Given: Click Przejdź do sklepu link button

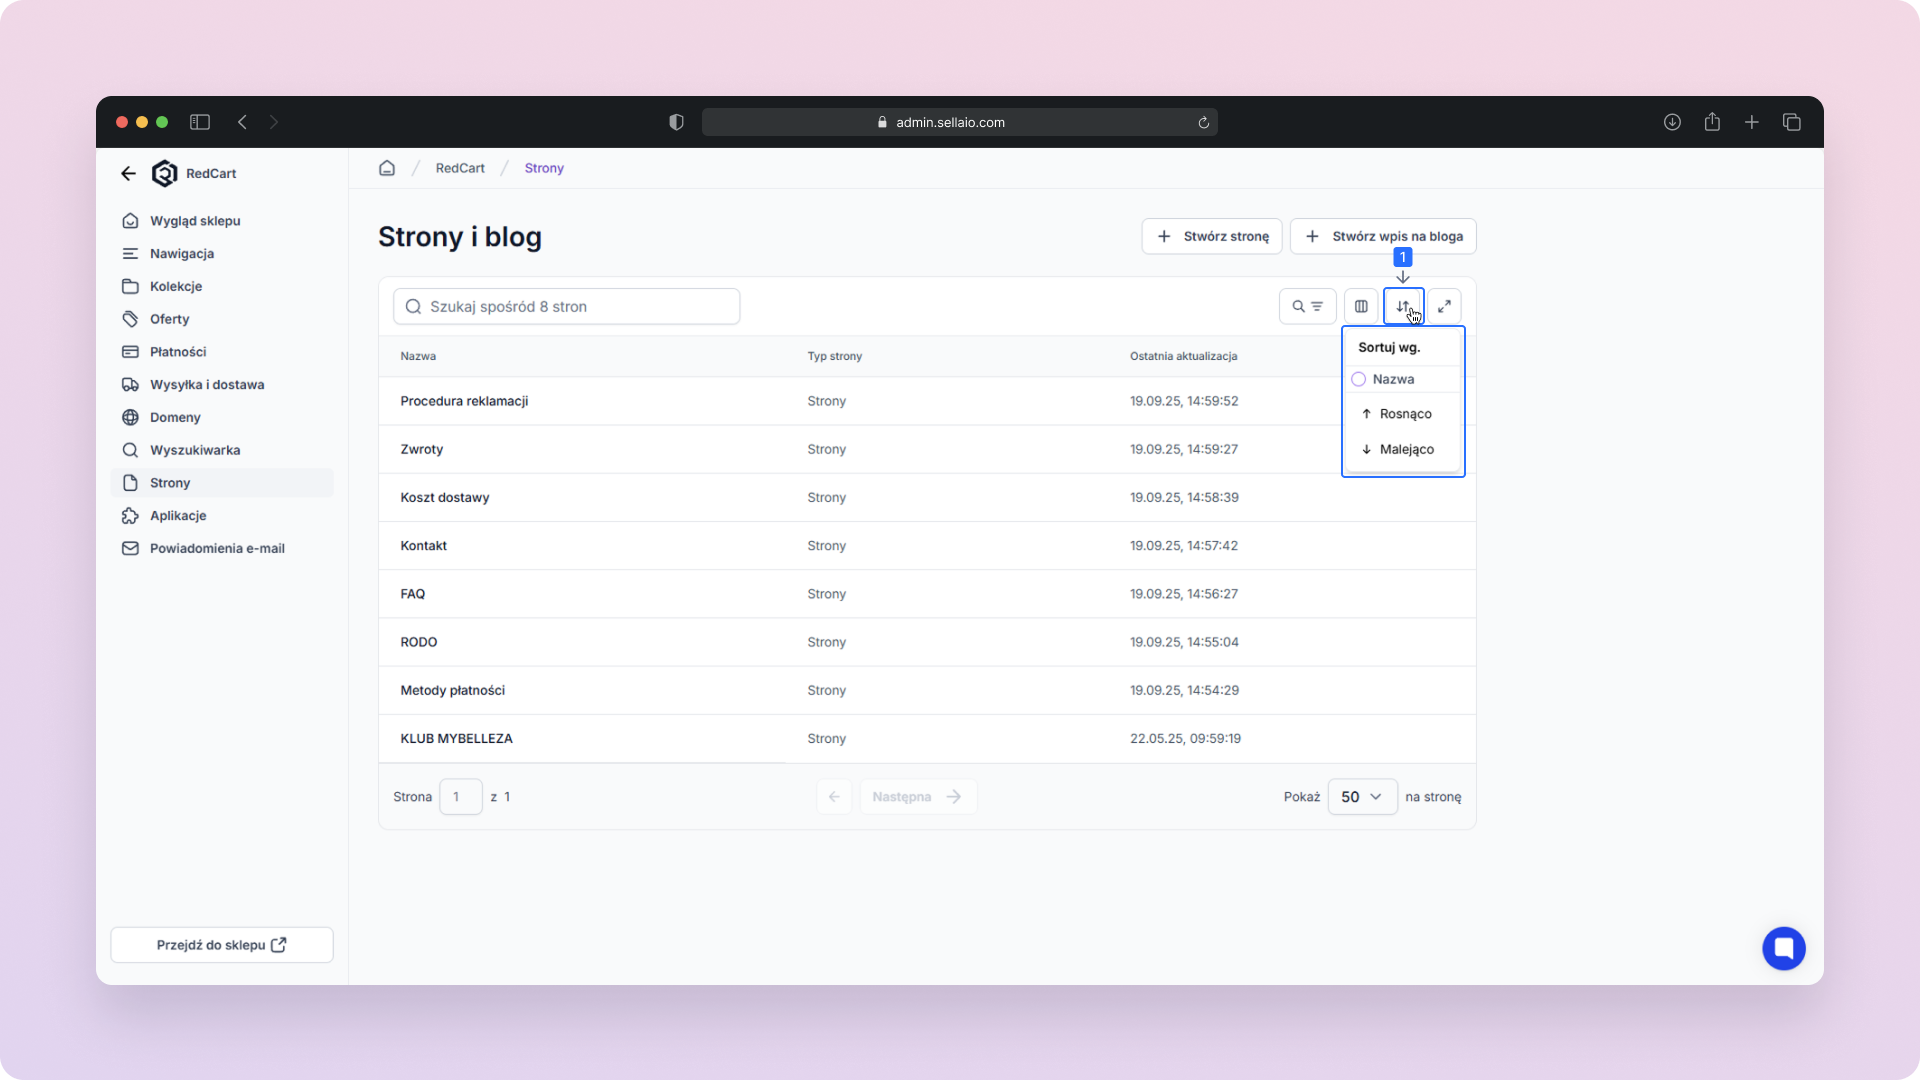Looking at the screenshot, I should pyautogui.click(x=222, y=945).
